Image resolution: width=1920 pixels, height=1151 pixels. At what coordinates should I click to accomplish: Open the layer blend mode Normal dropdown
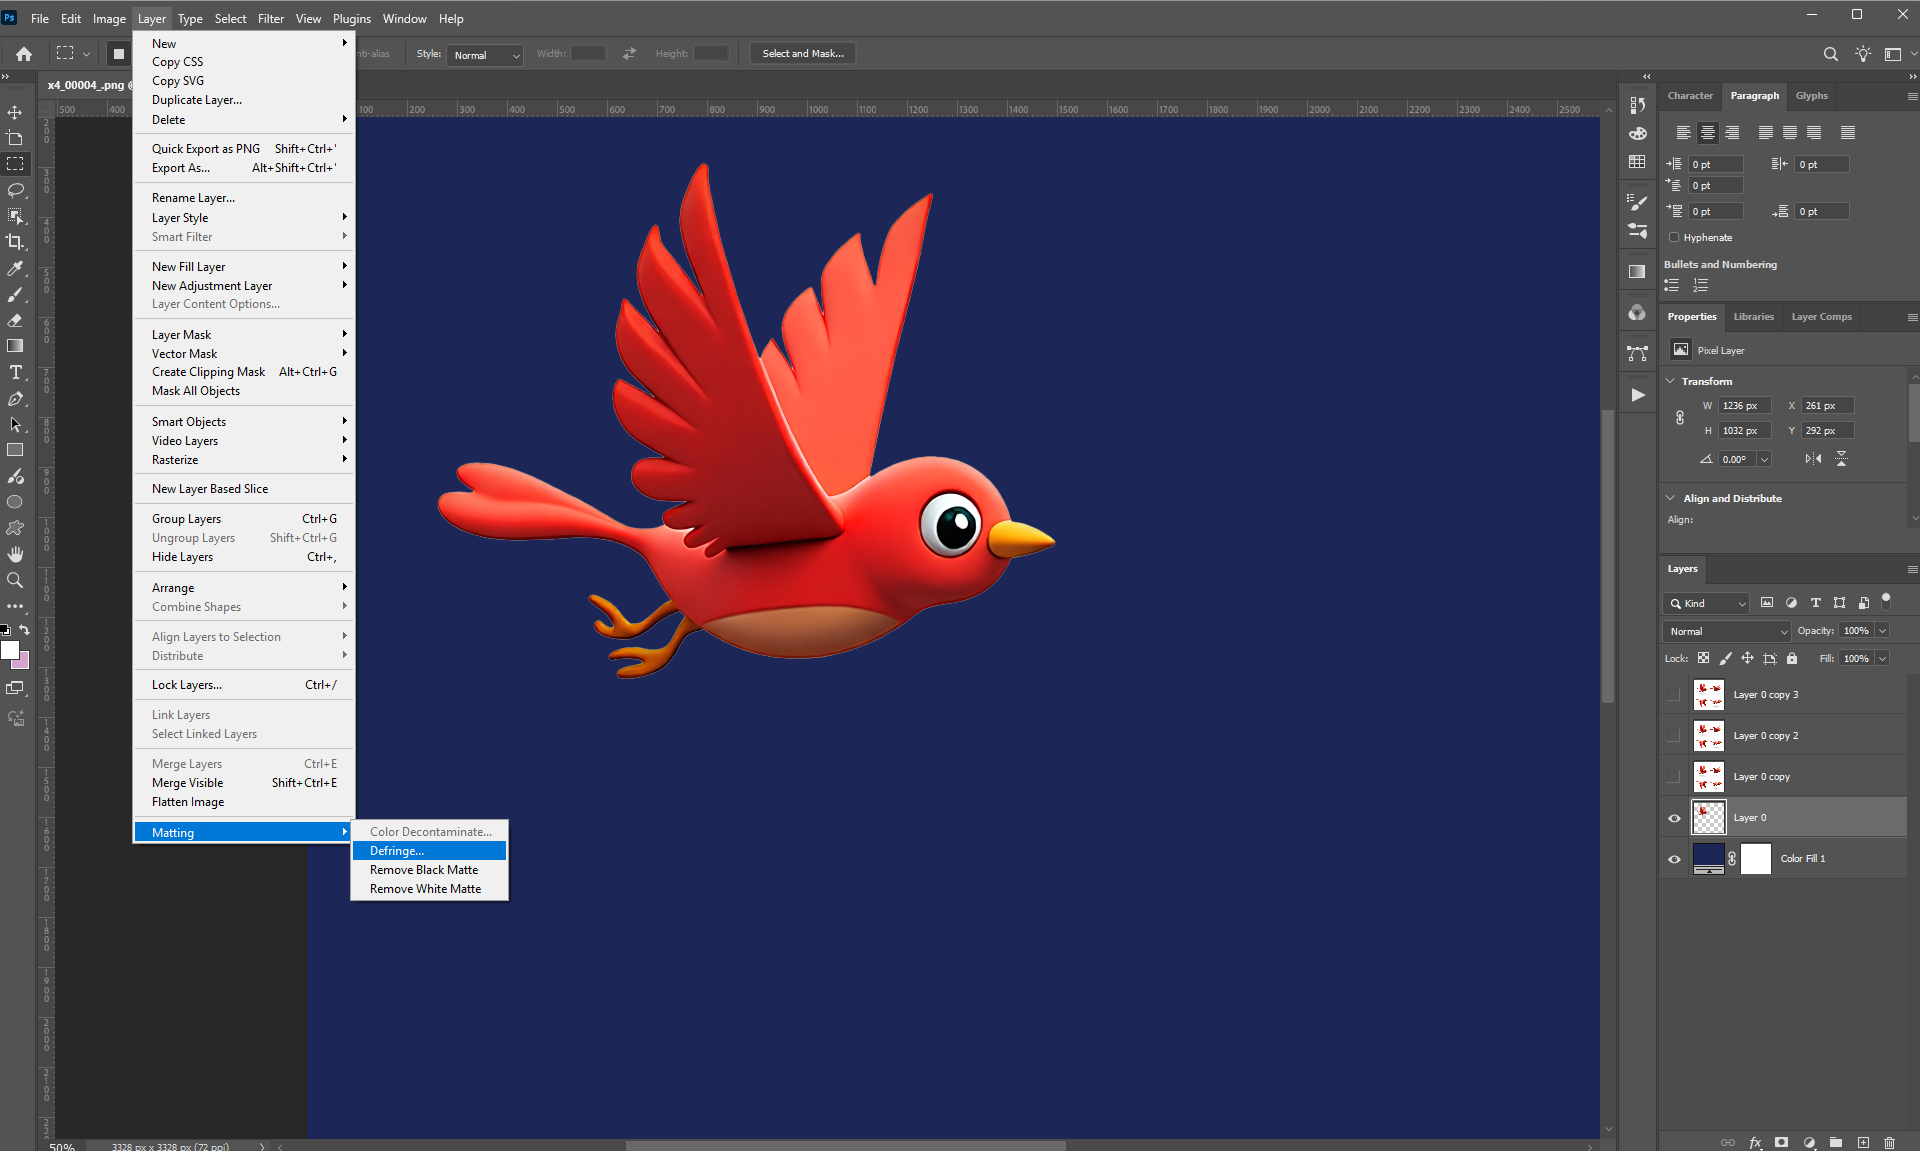click(1727, 631)
